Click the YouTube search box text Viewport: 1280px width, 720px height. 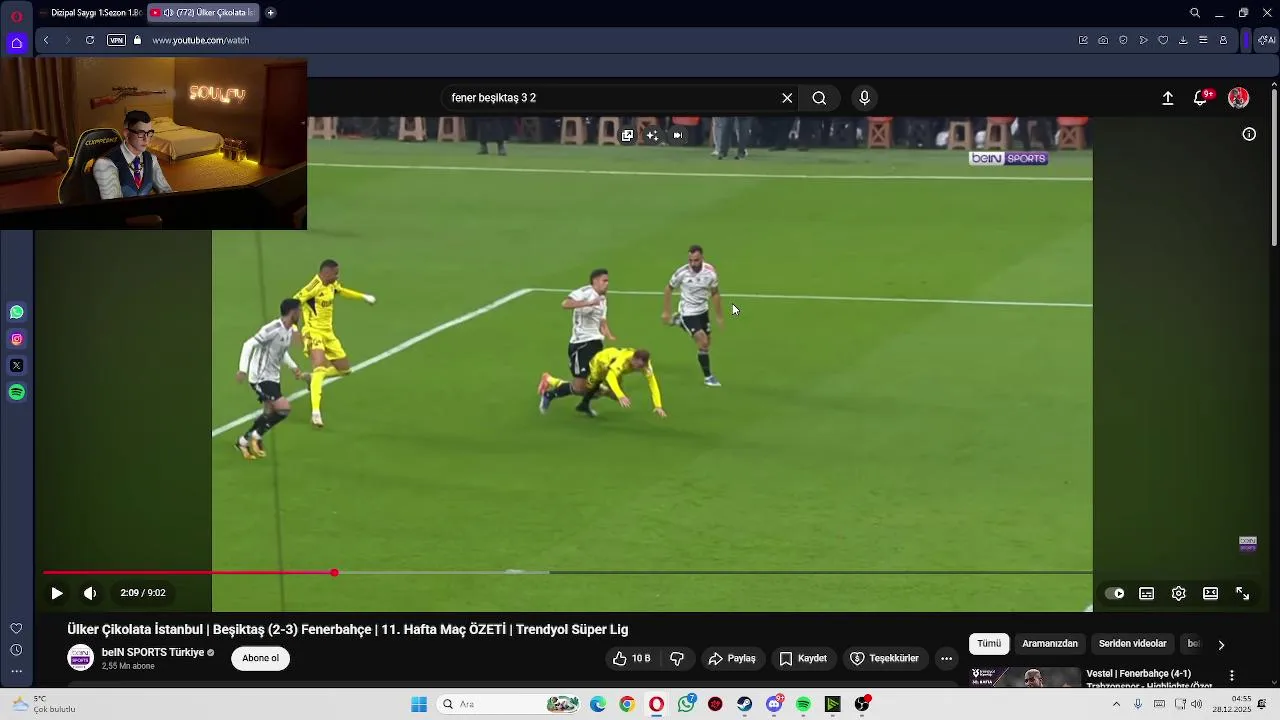[494, 98]
